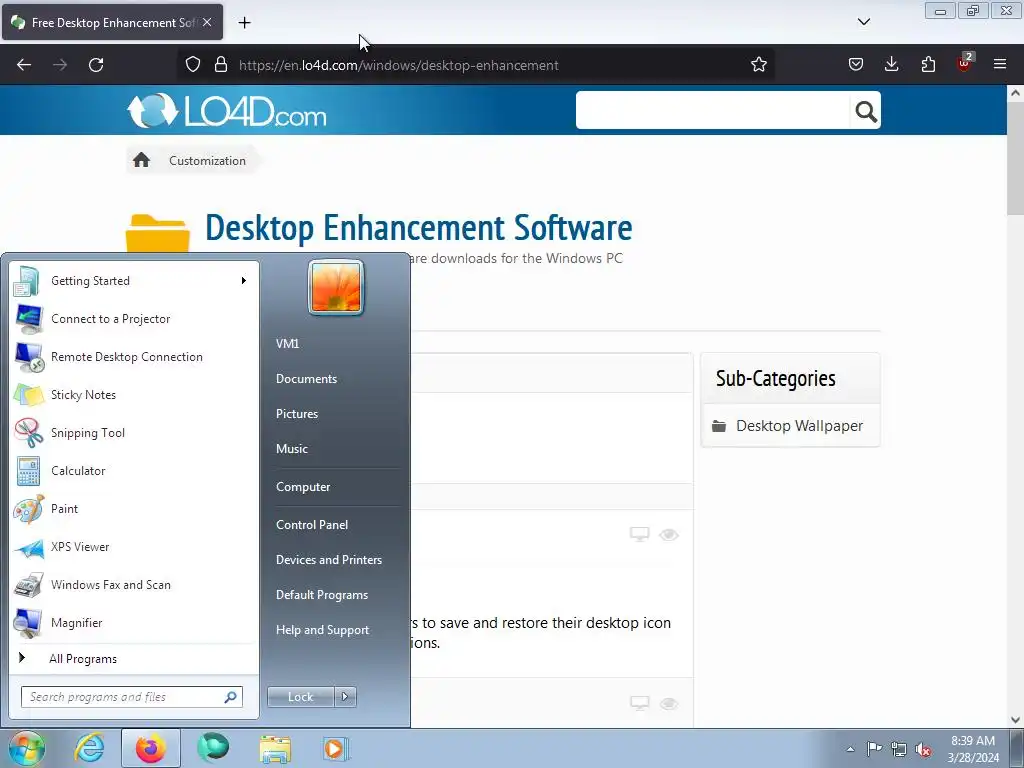Screen dimensions: 1024x768
Task: Click the user account picture
Action: [x=336, y=287]
